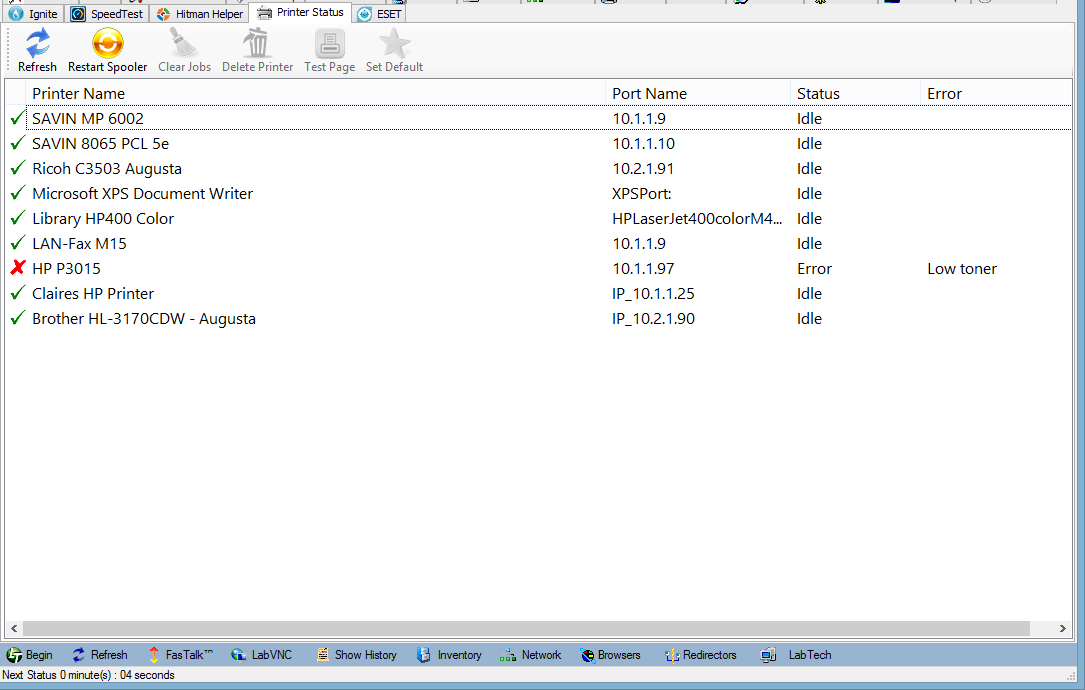Select the LAN-Fax M15 row
This screenshot has height=690, width=1085.
tap(538, 243)
